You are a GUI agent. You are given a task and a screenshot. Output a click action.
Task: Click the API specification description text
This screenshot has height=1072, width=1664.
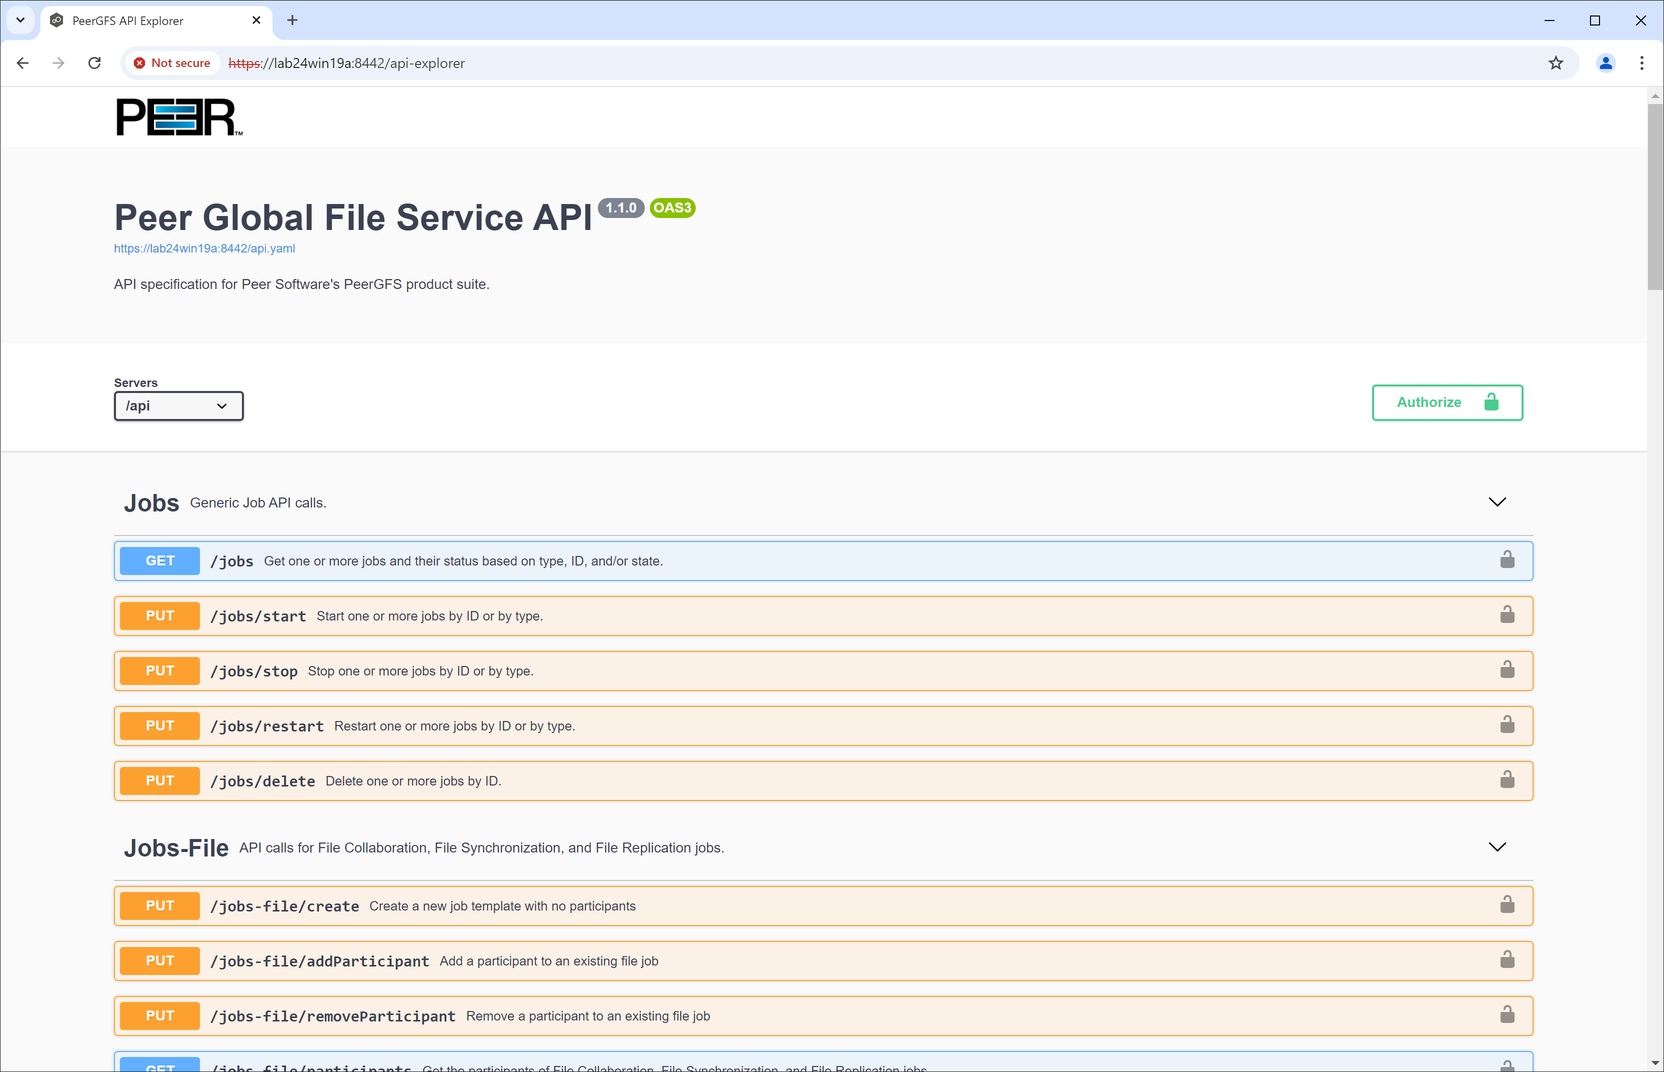pos(302,284)
